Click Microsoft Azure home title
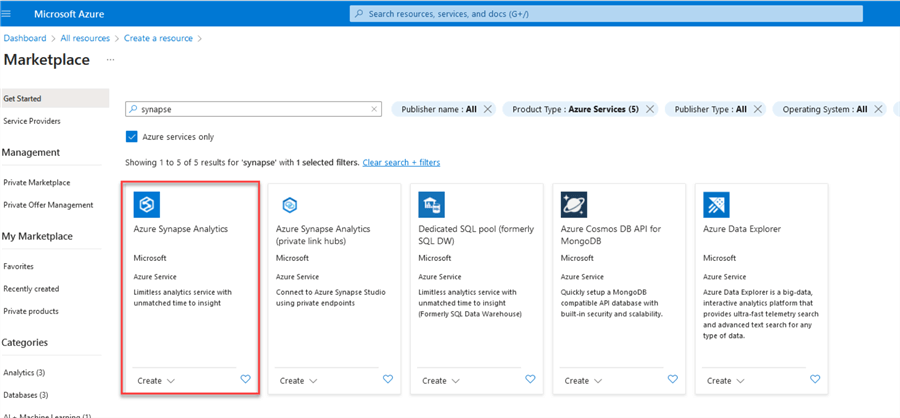The width and height of the screenshot is (900, 418). click(69, 14)
